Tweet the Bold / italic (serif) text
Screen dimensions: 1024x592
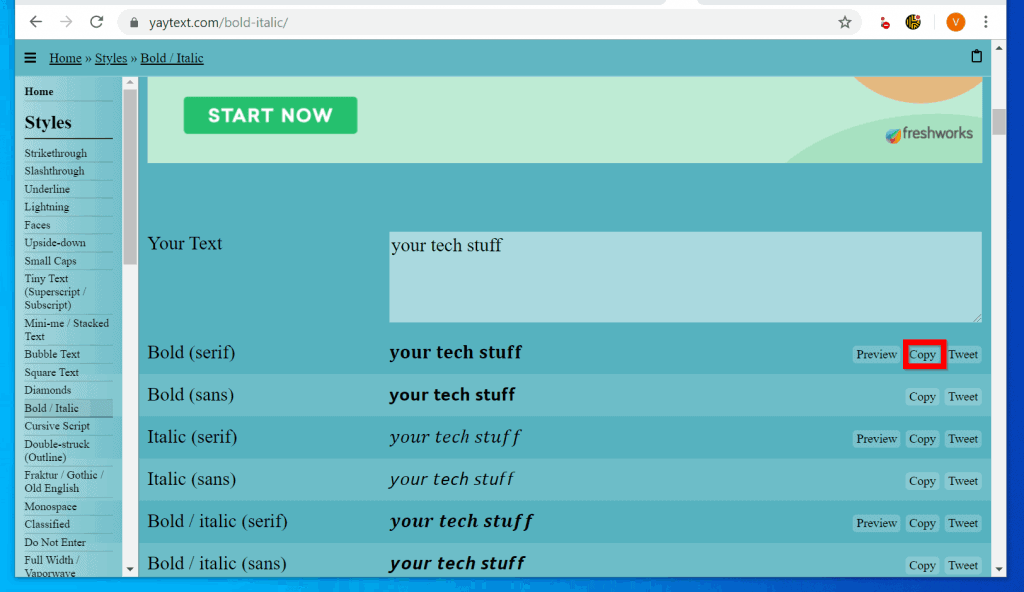point(963,523)
